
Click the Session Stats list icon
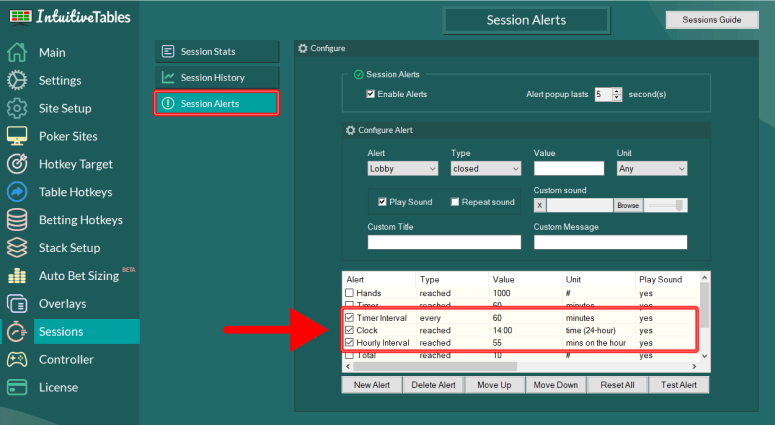(x=168, y=51)
